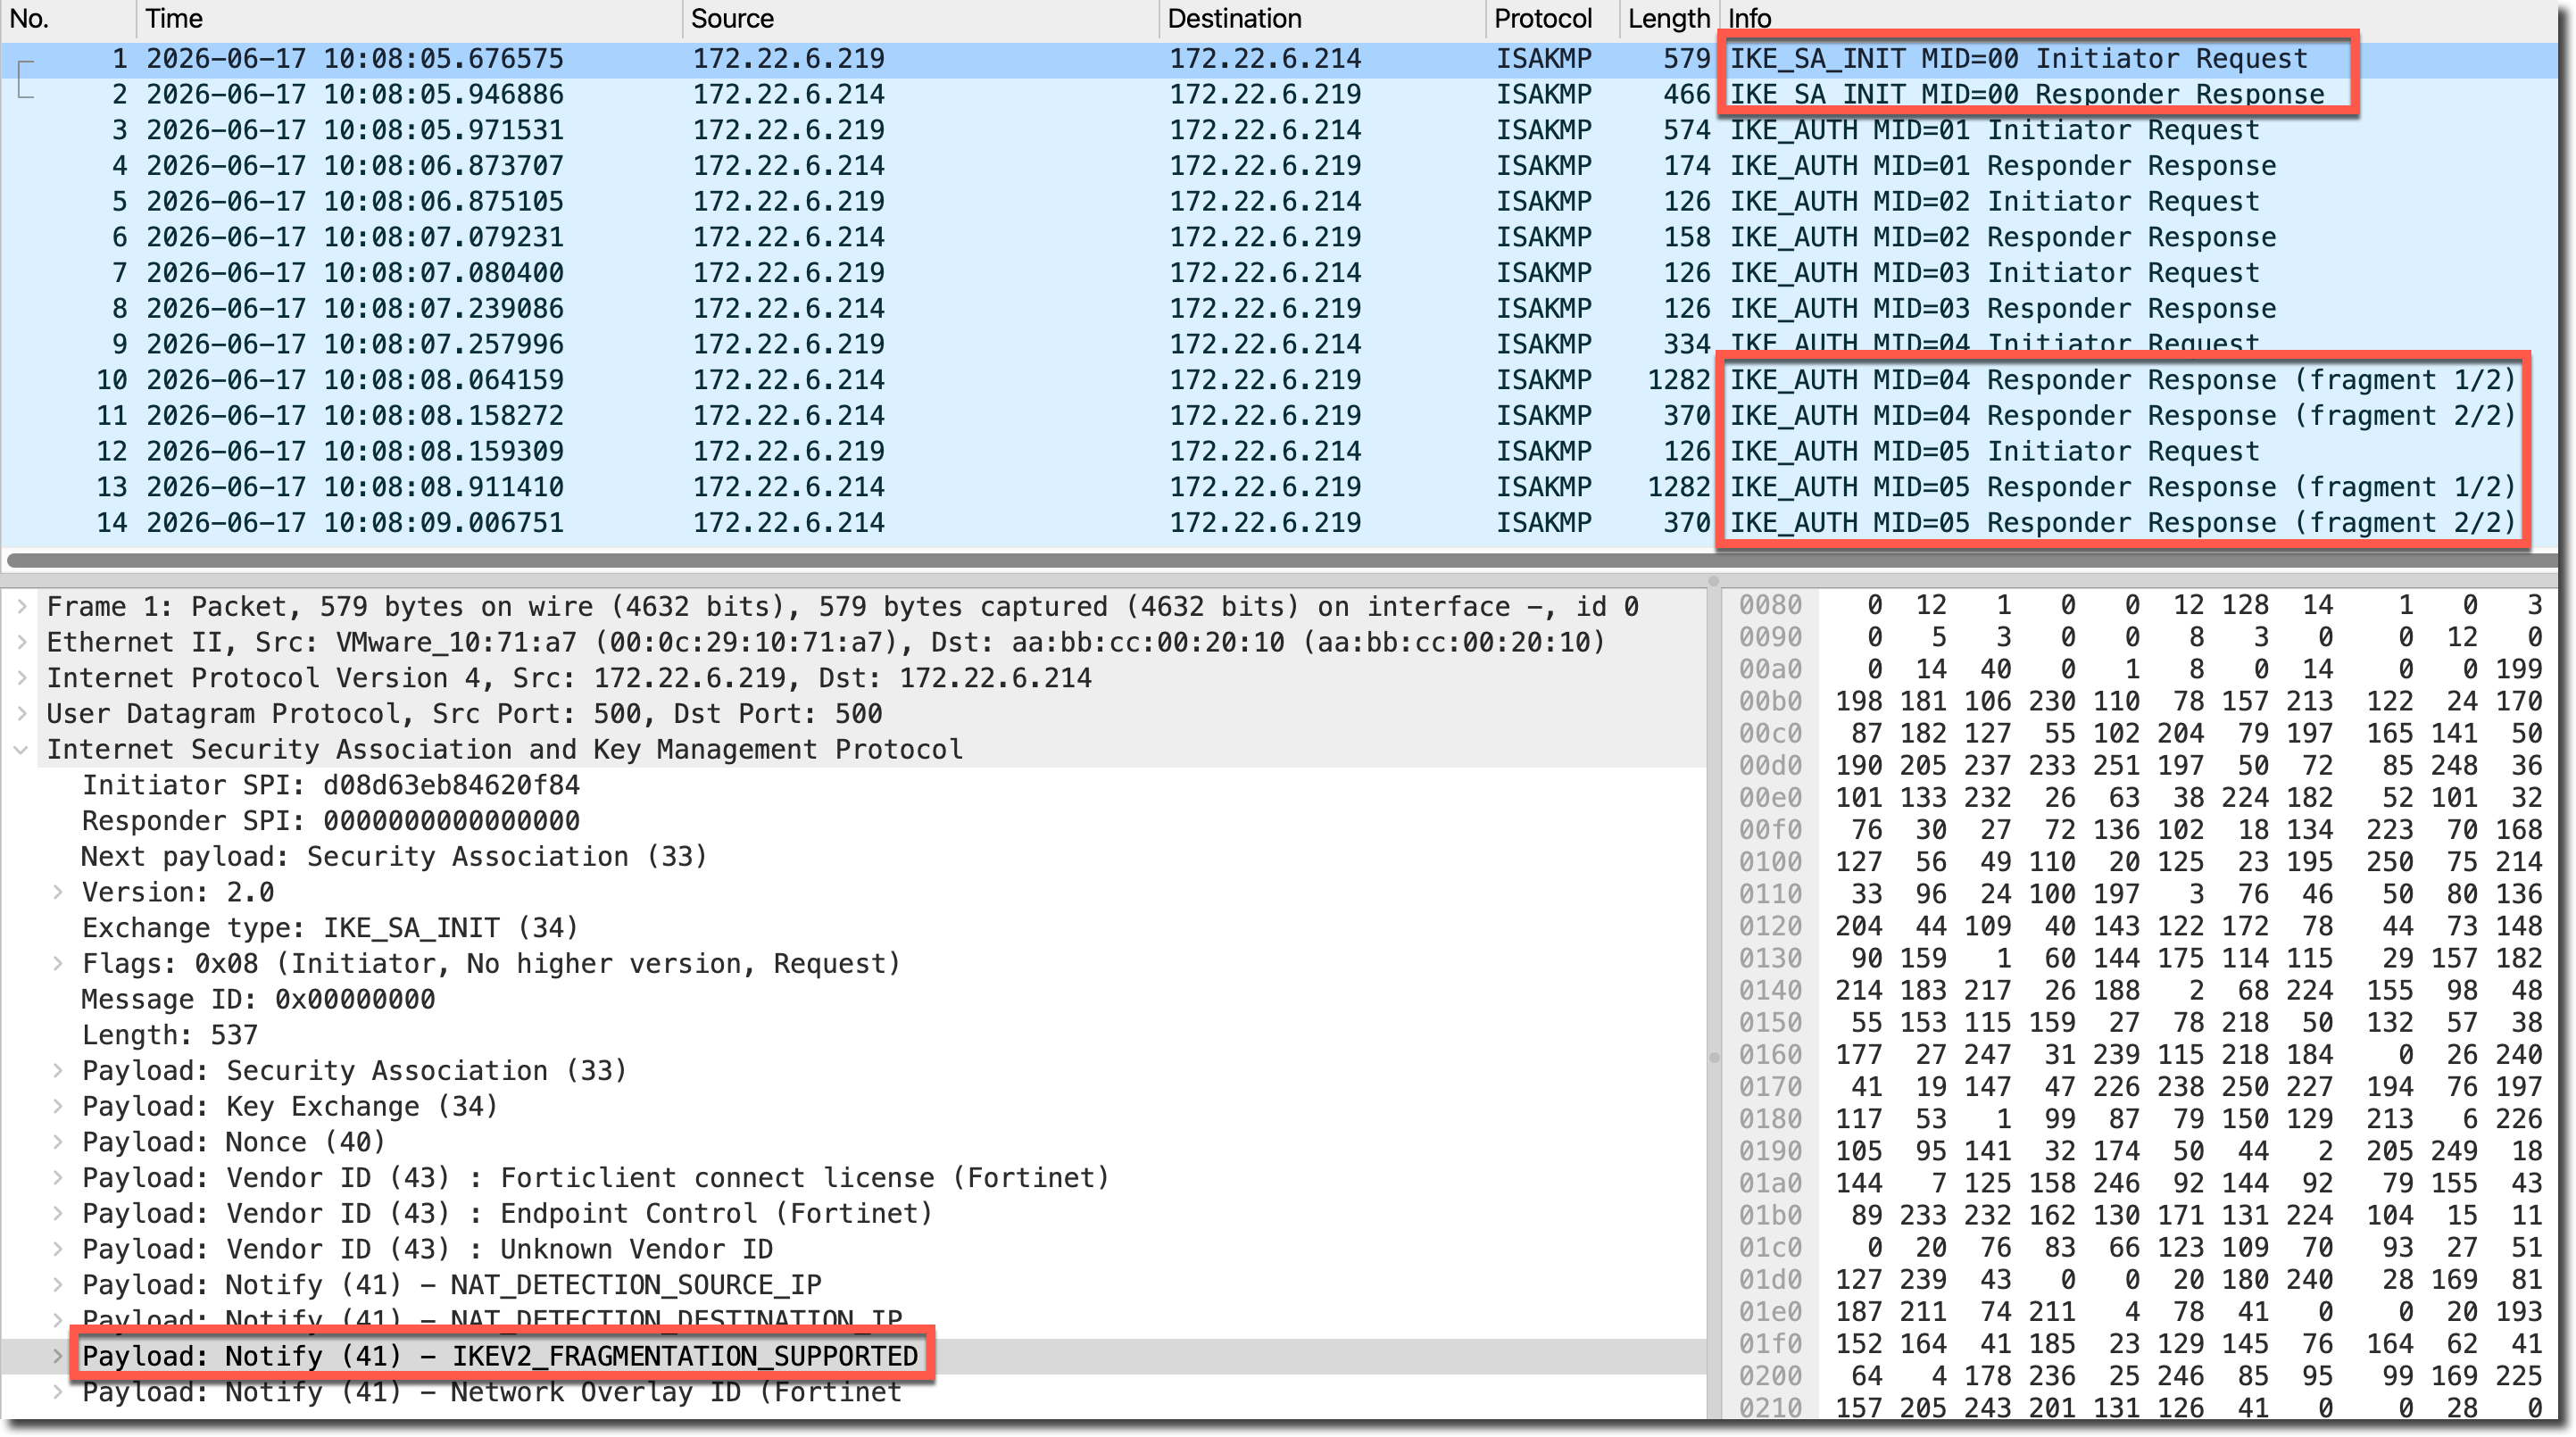Sort packets by the Info column
2576x1437 pixels.
point(2140,18)
